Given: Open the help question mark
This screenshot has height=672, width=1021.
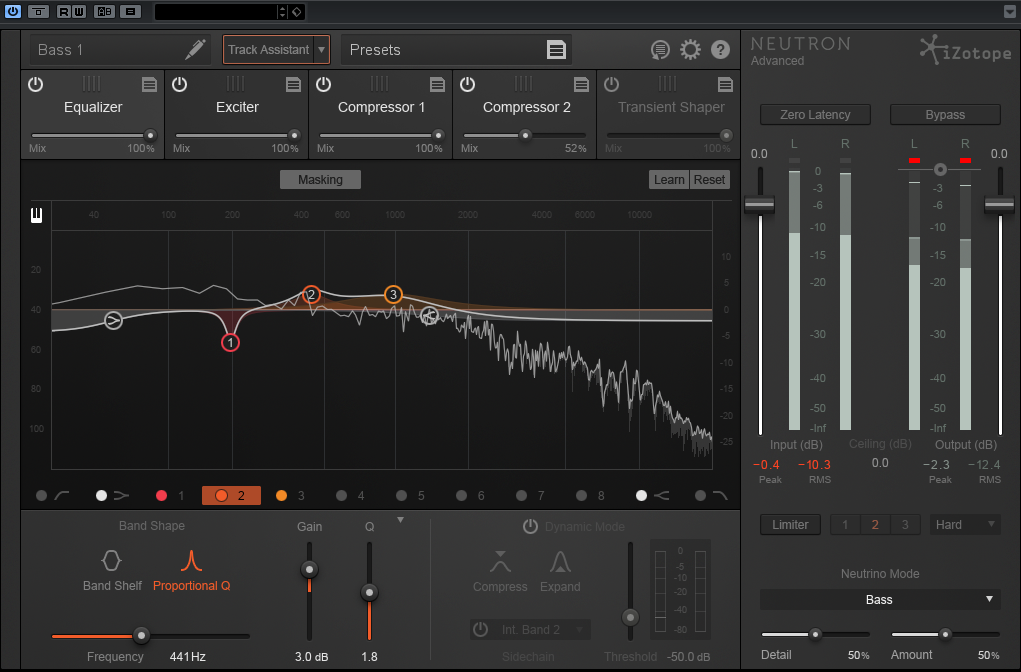Looking at the screenshot, I should 720,49.
